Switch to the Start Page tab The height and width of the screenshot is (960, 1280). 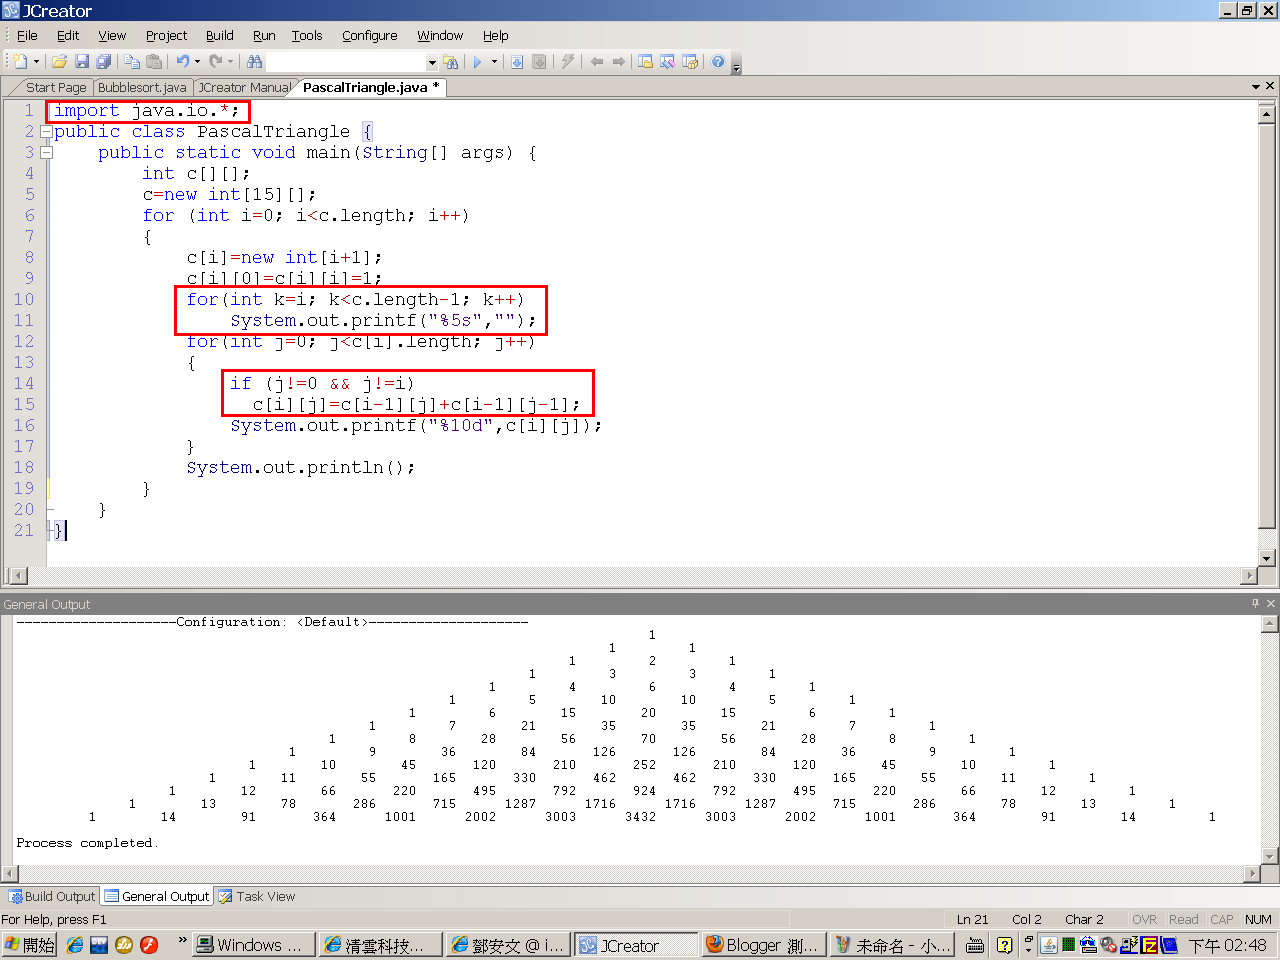[56, 87]
